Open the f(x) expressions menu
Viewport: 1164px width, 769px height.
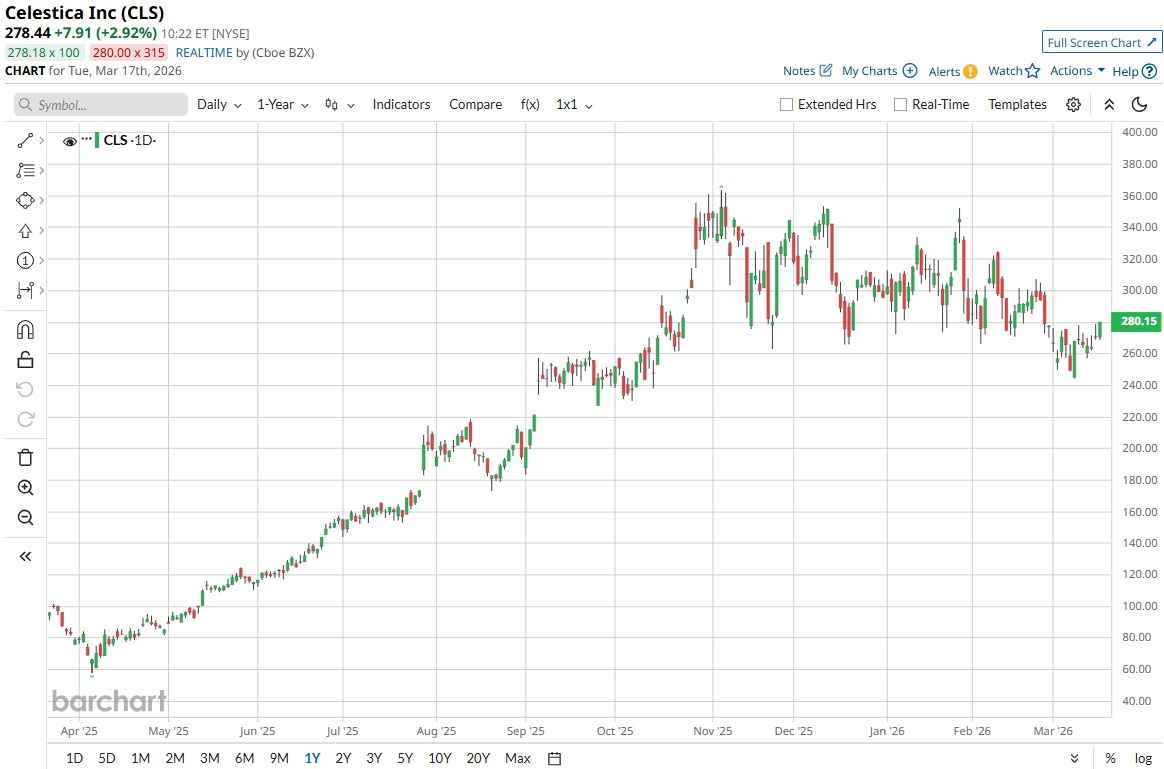coord(530,105)
